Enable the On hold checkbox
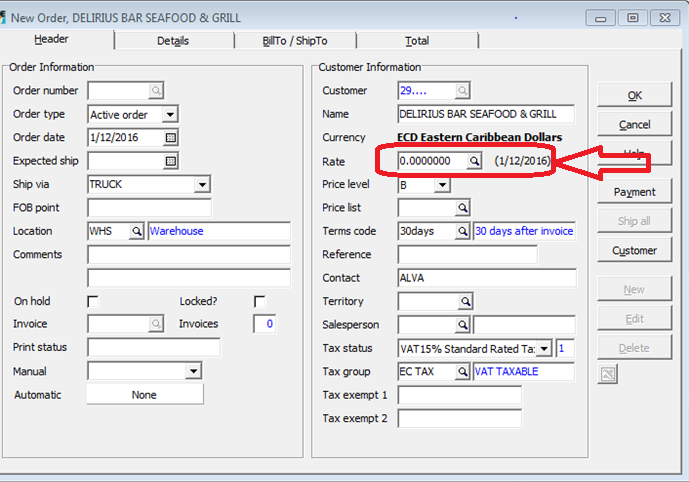This screenshot has height=482, width=689. tap(94, 301)
